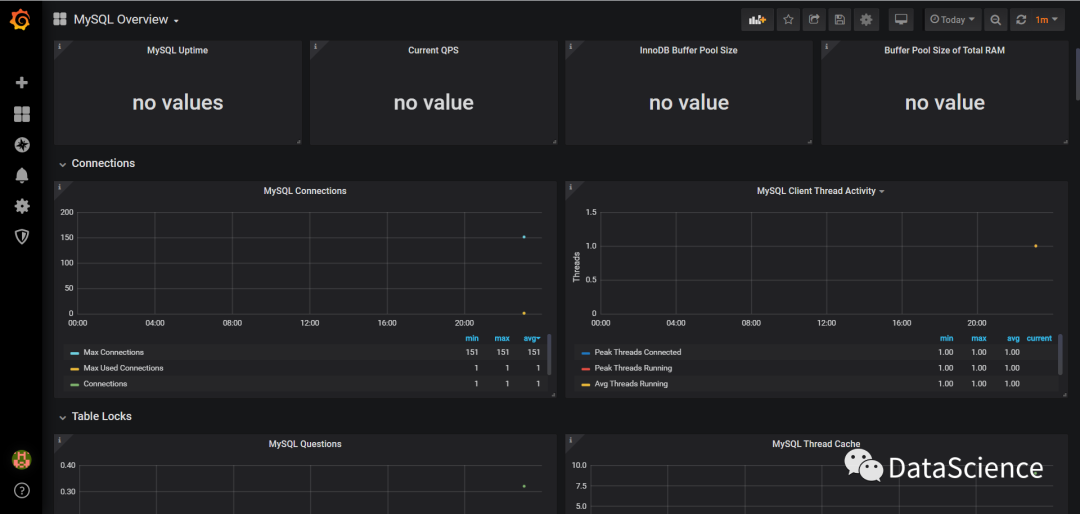Screen dimensions: 1080x514
Task: Open the MySQL Overview dashboard picker
Action: [x=125, y=20]
